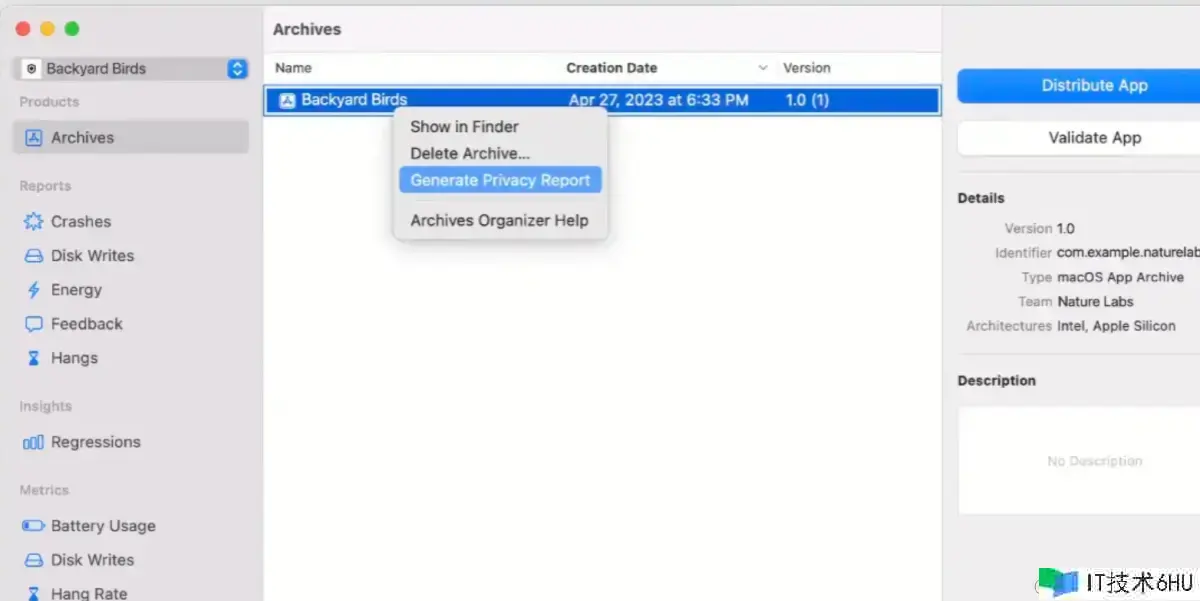Click the Archives icon in the sidebar
This screenshot has height=601, width=1200.
[x=34, y=138]
